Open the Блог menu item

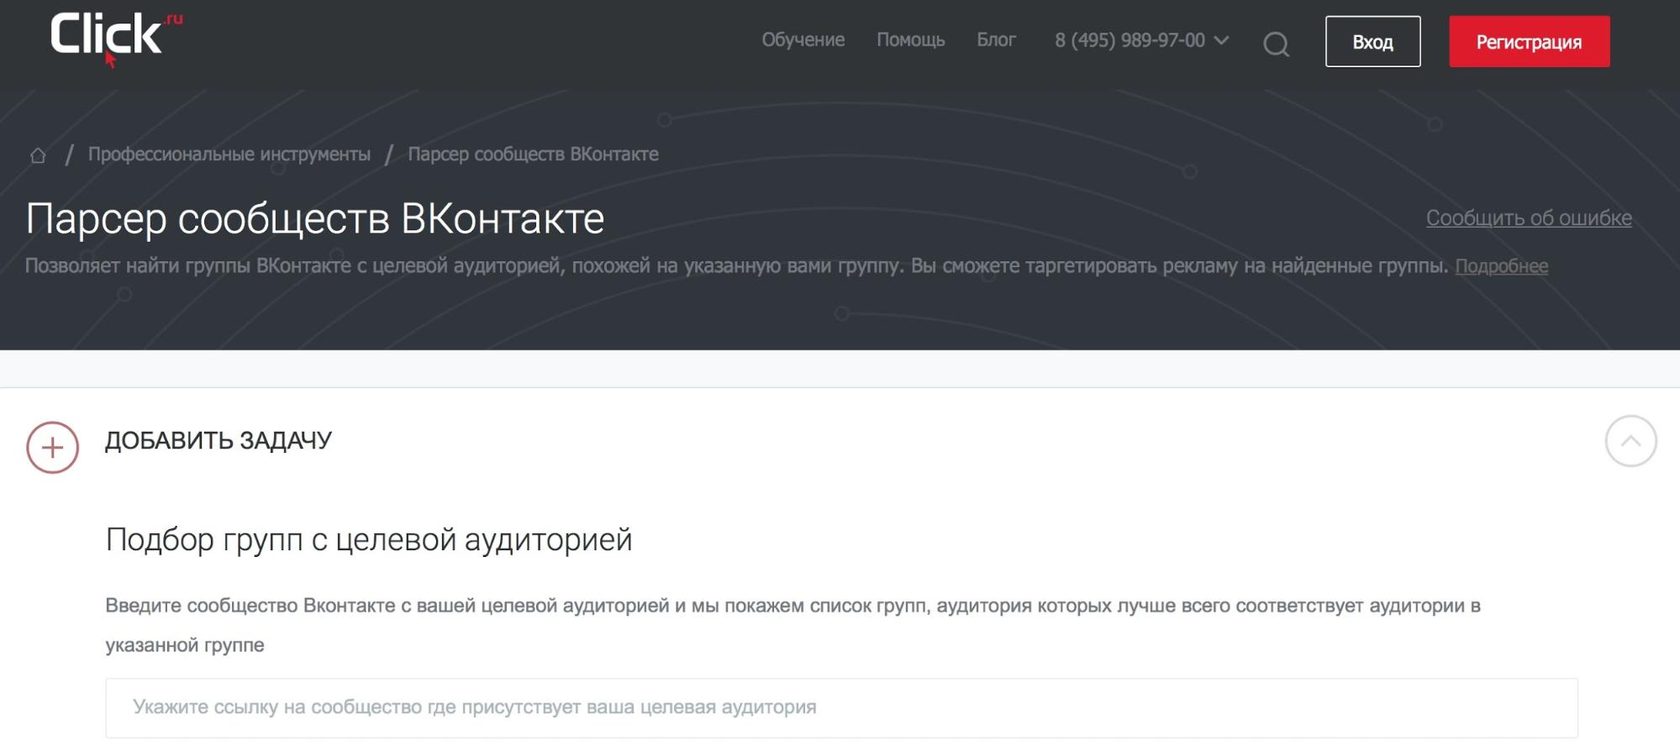click(x=996, y=40)
